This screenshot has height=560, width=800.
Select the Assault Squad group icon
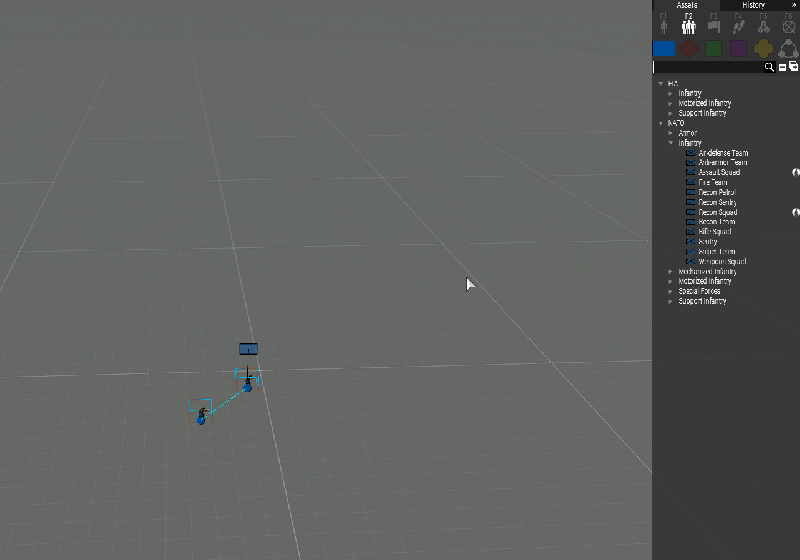pyautogui.click(x=690, y=172)
